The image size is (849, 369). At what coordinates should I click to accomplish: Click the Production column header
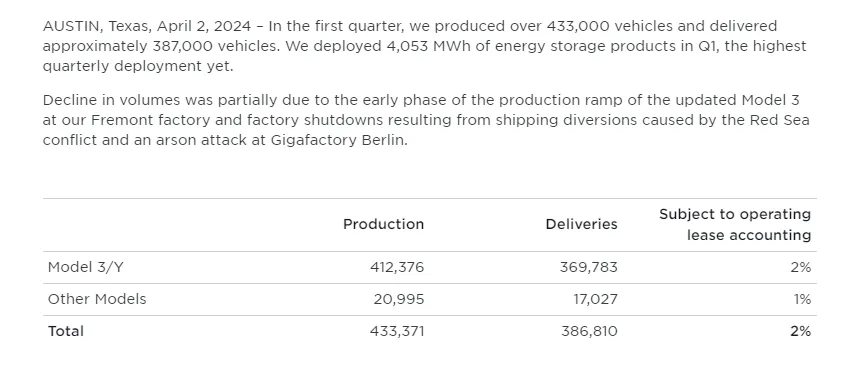[x=383, y=224]
